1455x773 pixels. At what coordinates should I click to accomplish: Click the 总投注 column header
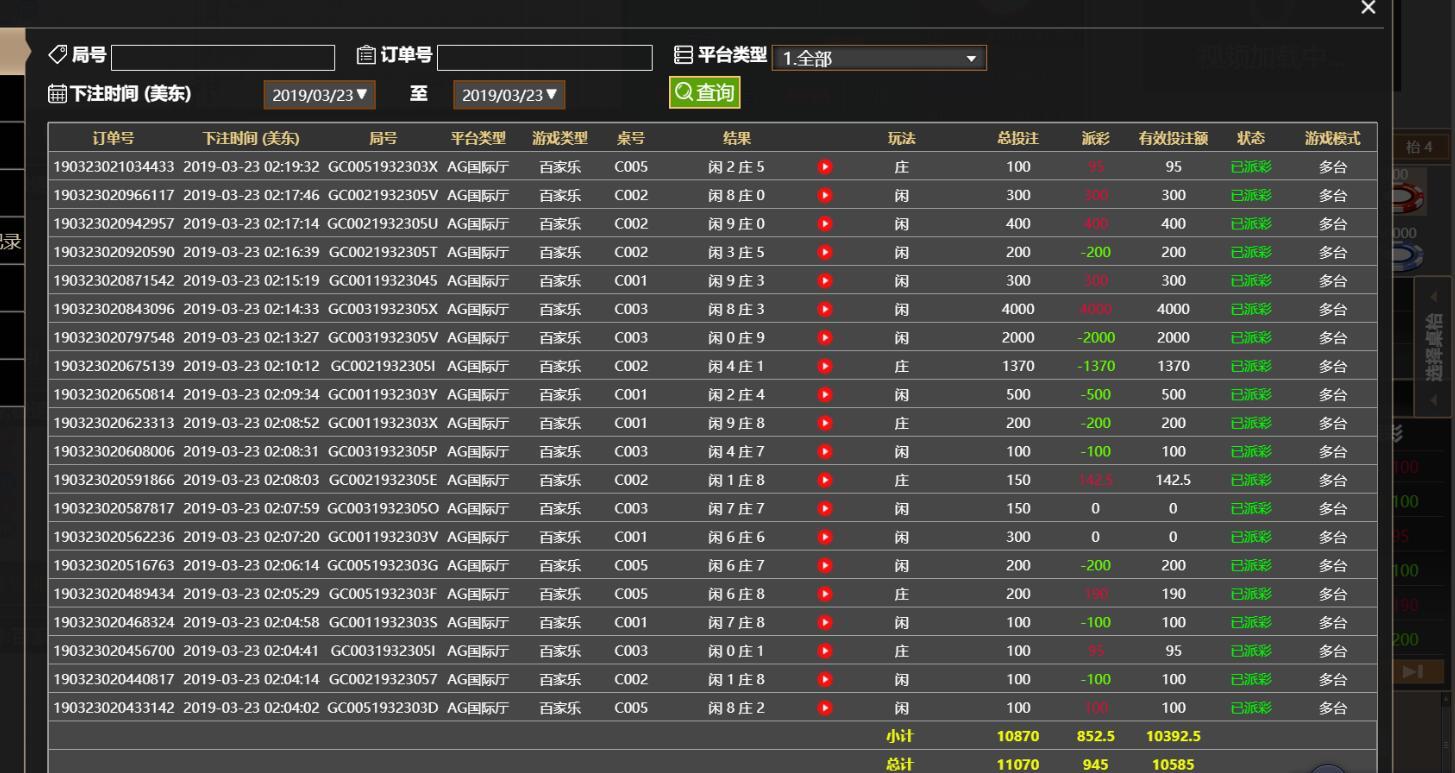pos(1018,139)
